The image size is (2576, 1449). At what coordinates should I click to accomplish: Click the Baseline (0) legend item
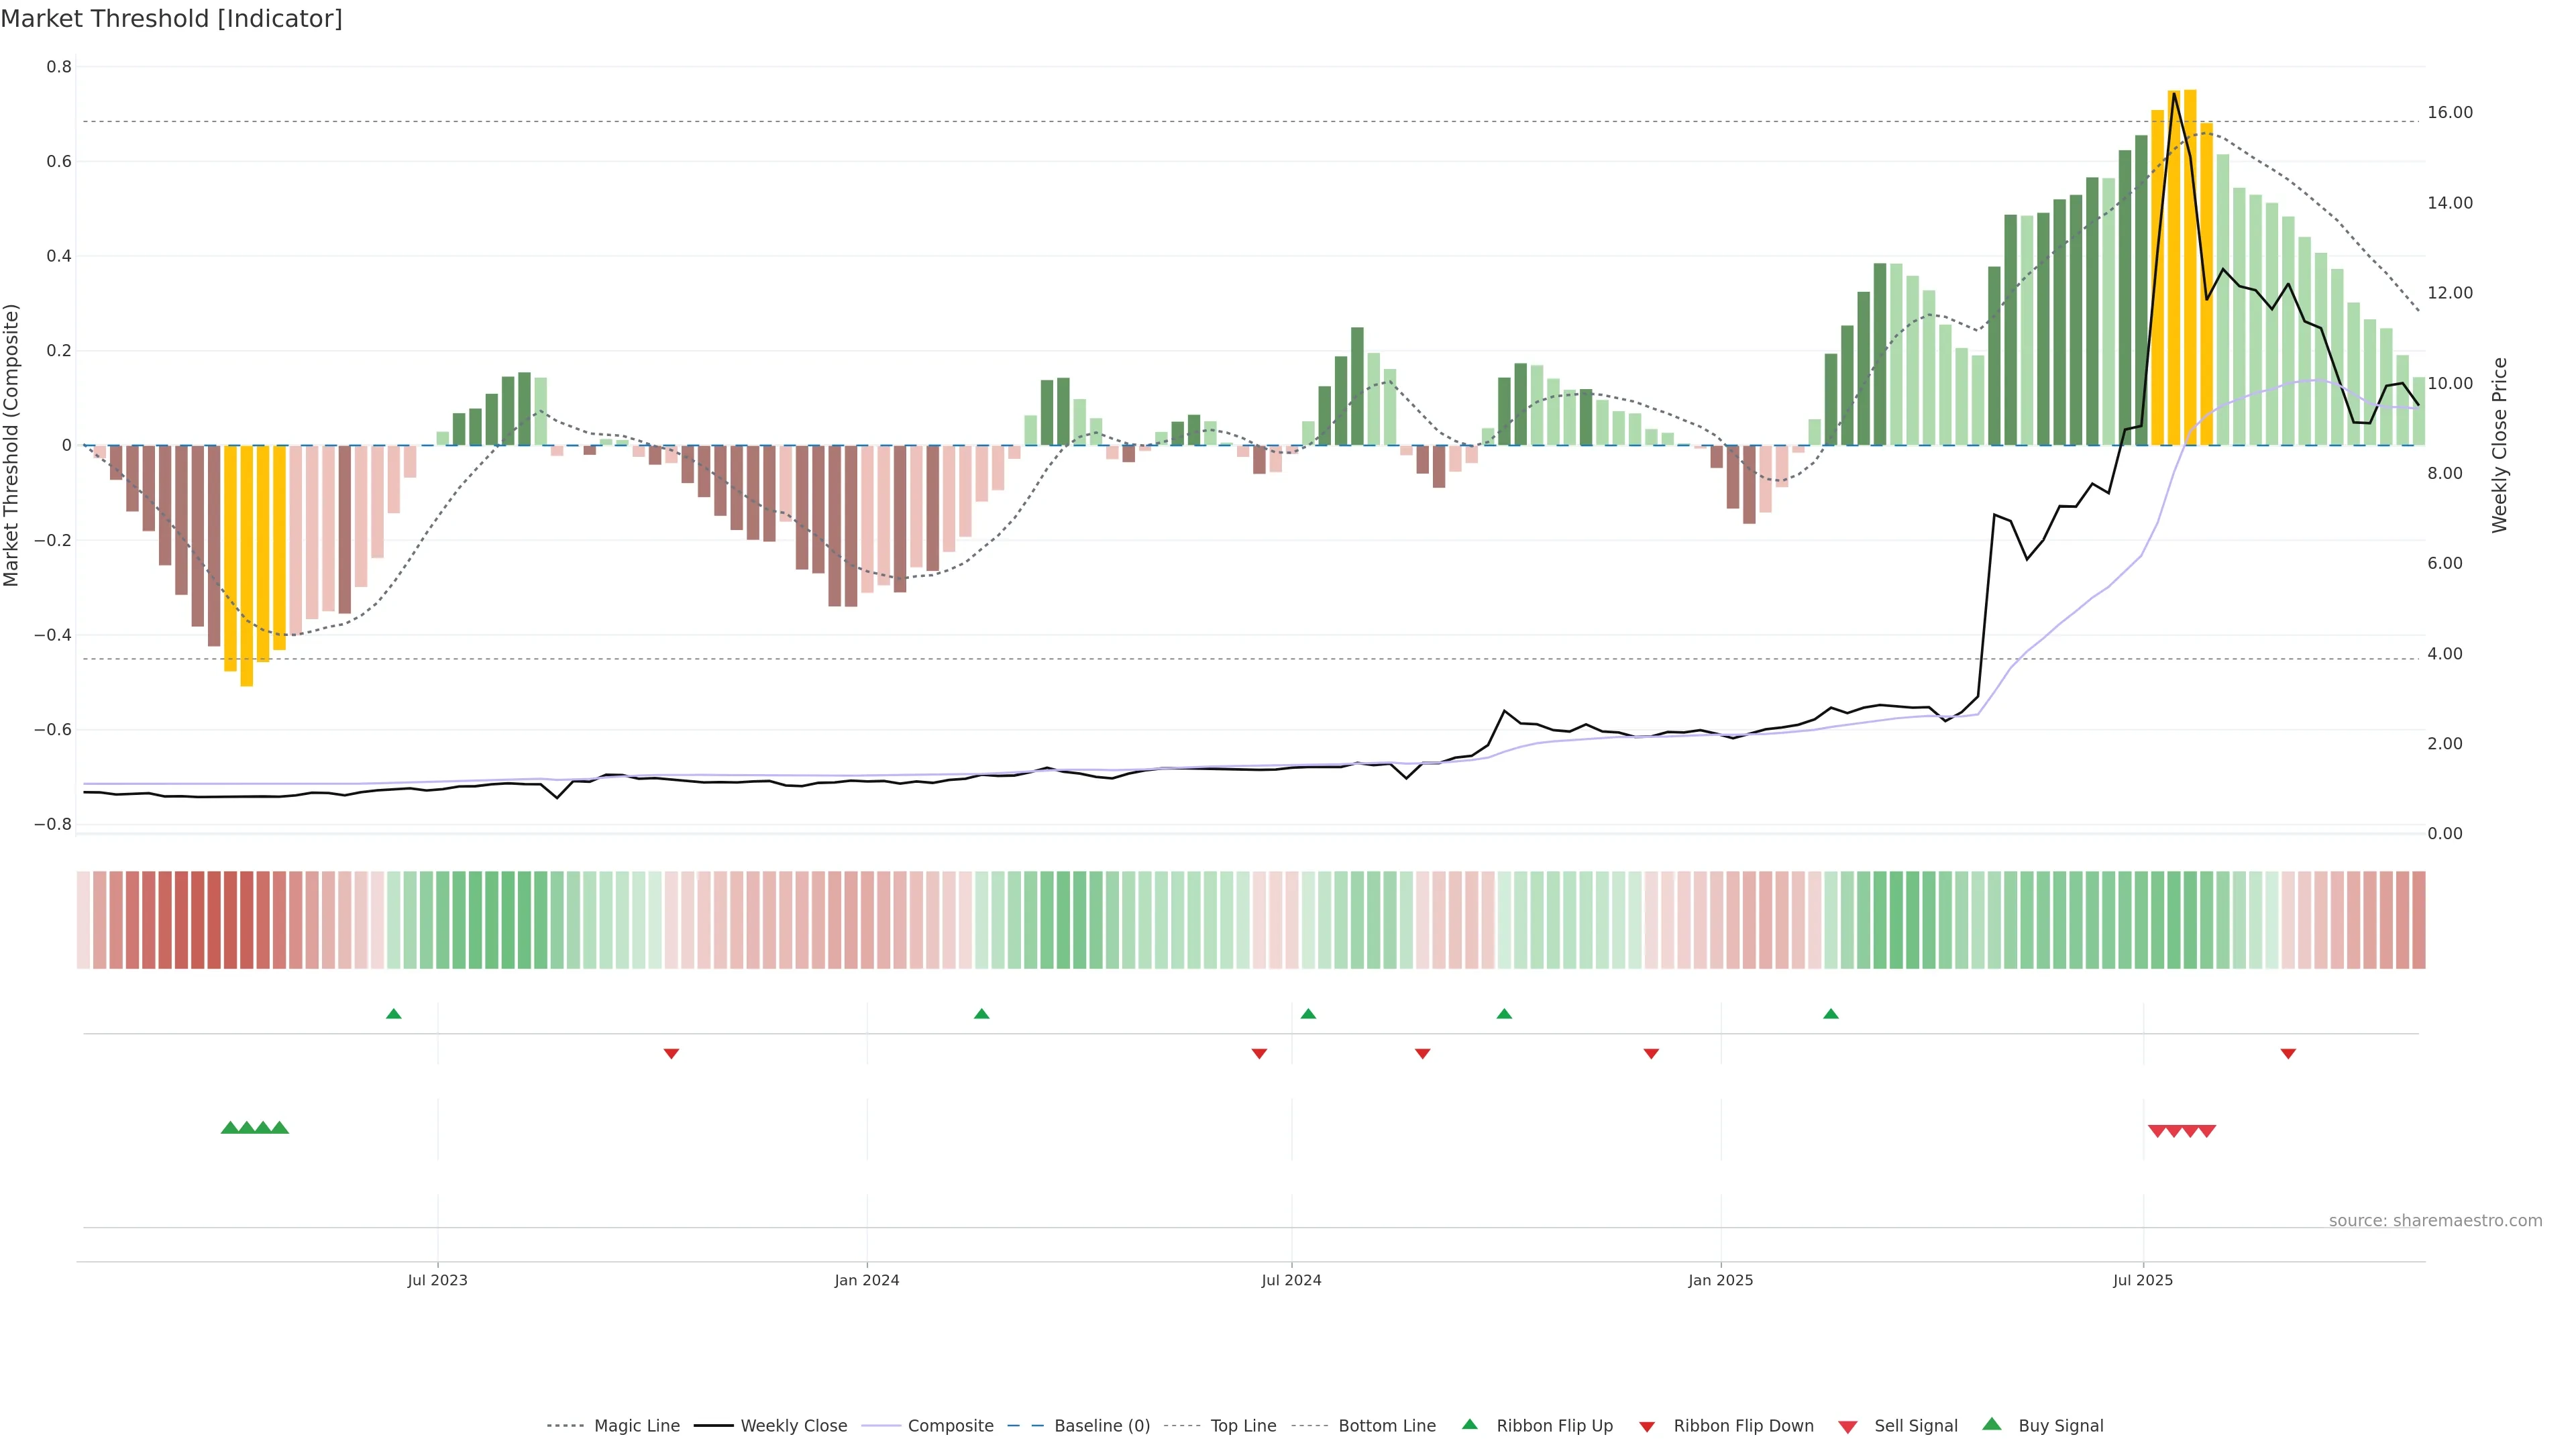(1101, 1425)
